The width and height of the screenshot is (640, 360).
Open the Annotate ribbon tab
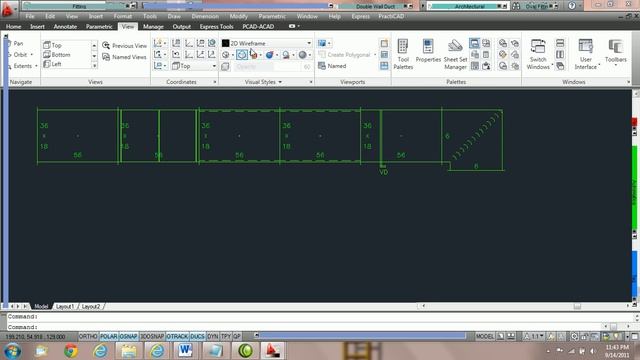pyautogui.click(x=65, y=27)
